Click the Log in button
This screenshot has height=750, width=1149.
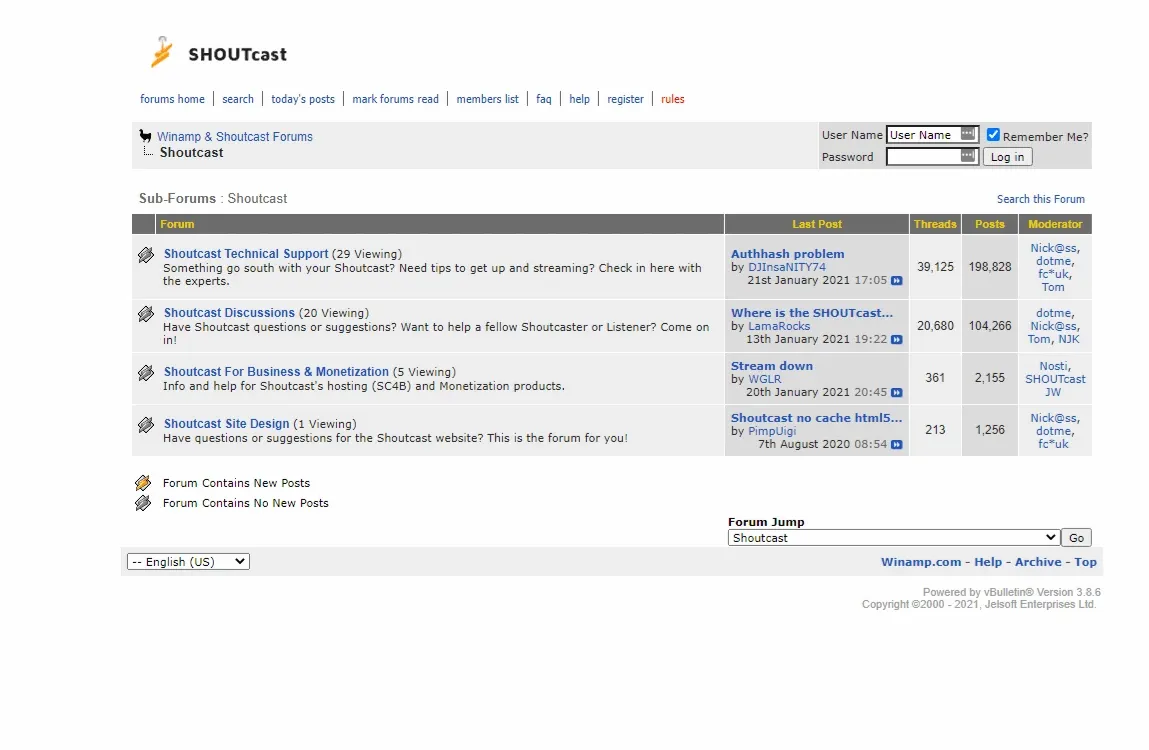coord(1007,156)
